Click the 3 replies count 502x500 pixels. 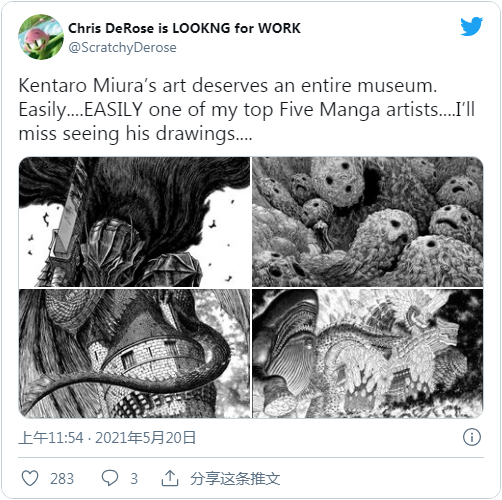coord(134,479)
